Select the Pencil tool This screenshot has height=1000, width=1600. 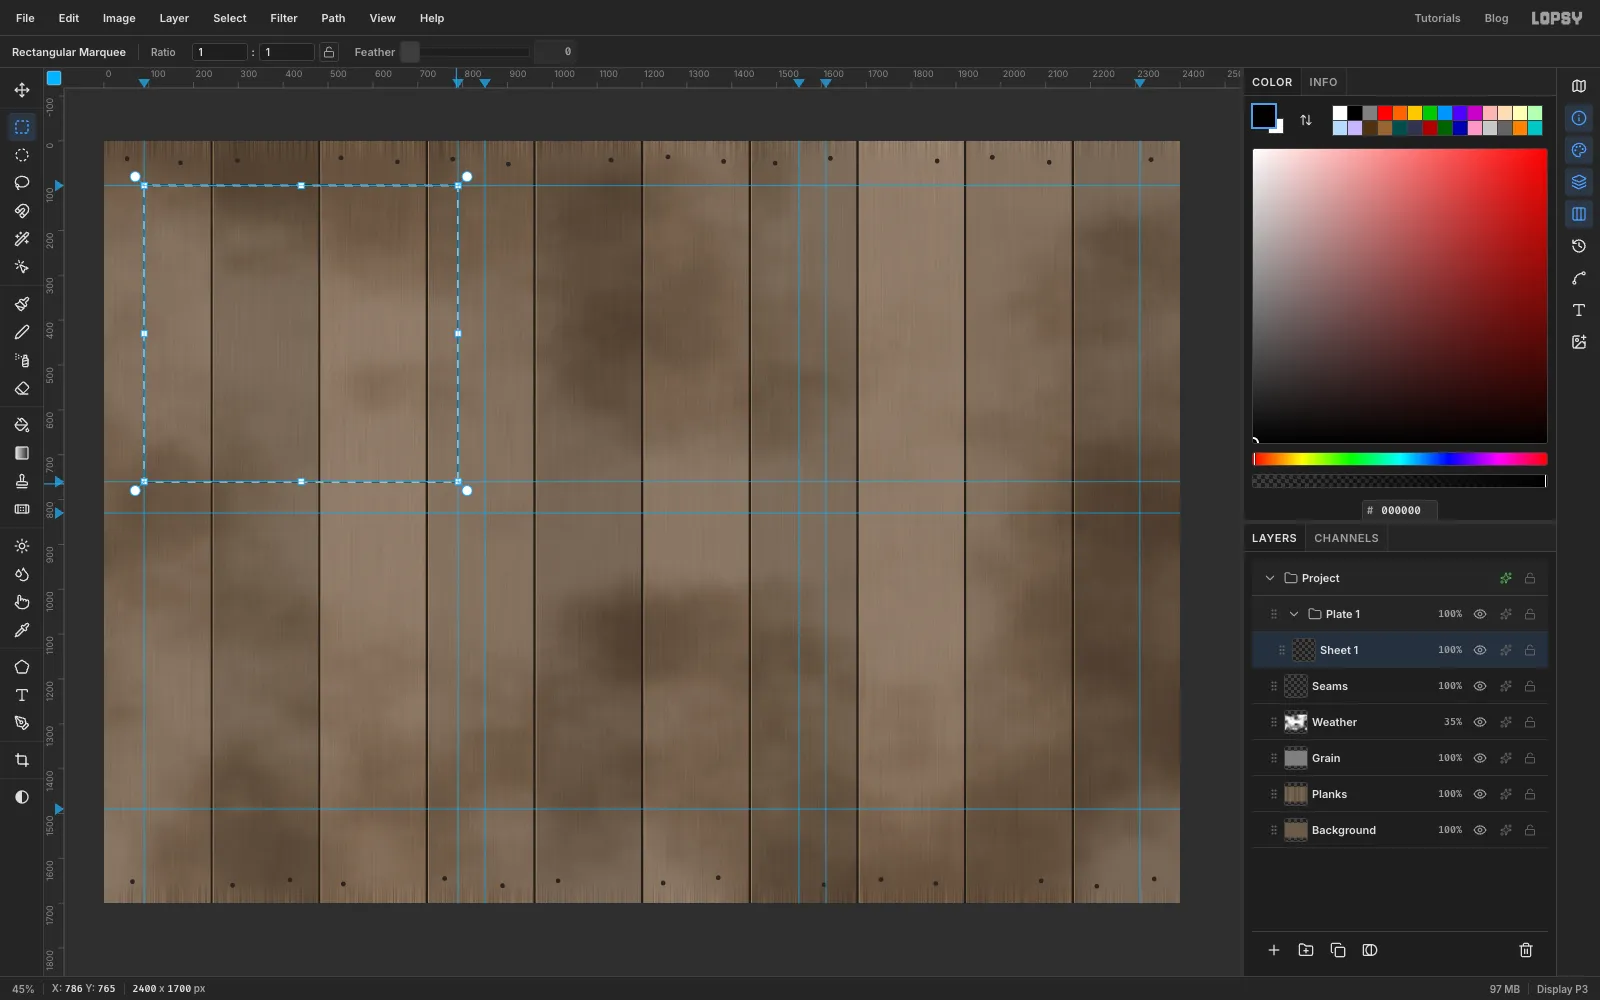coord(22,332)
